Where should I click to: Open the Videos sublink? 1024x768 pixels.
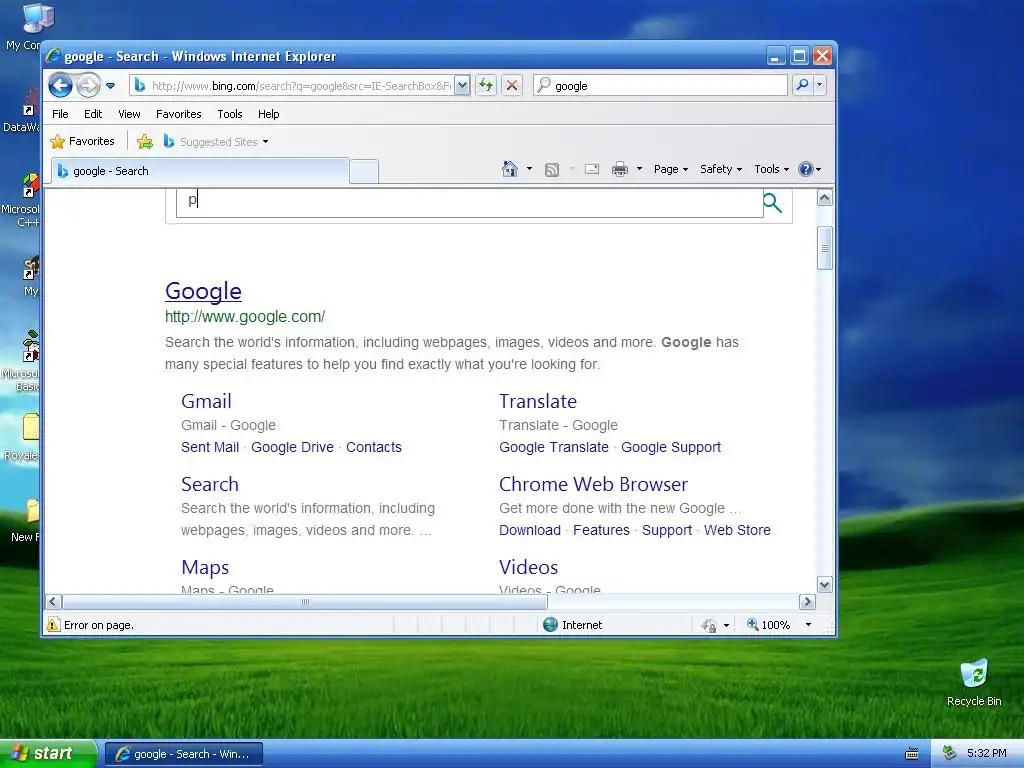coord(528,567)
